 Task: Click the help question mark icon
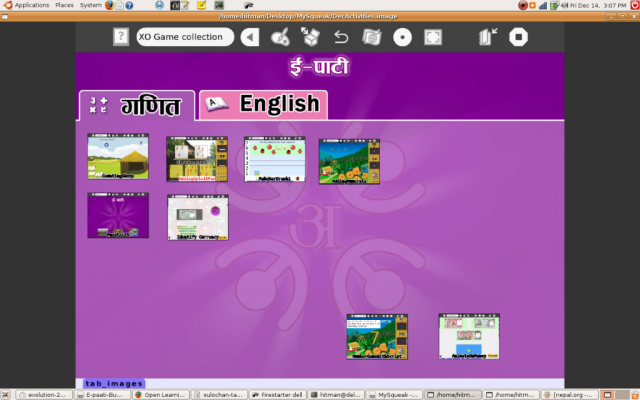[120, 37]
